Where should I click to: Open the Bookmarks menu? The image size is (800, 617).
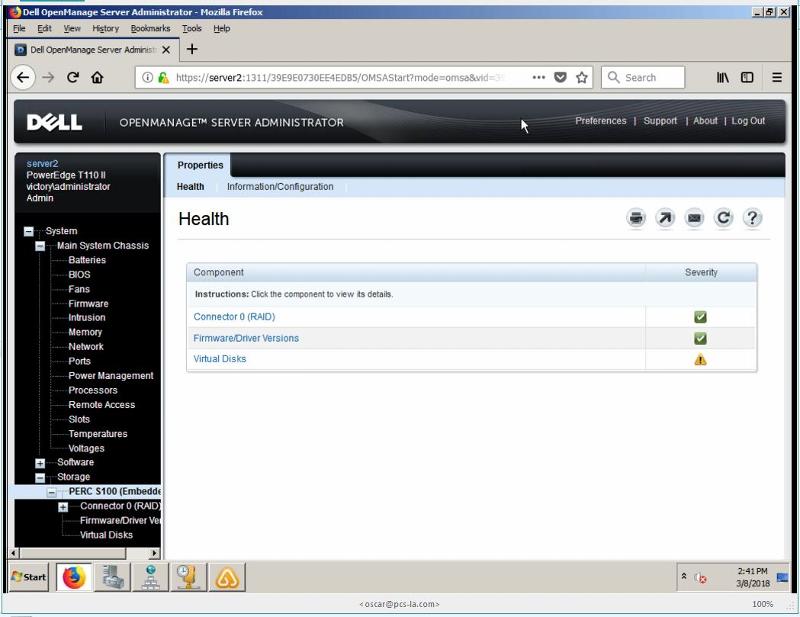151,29
